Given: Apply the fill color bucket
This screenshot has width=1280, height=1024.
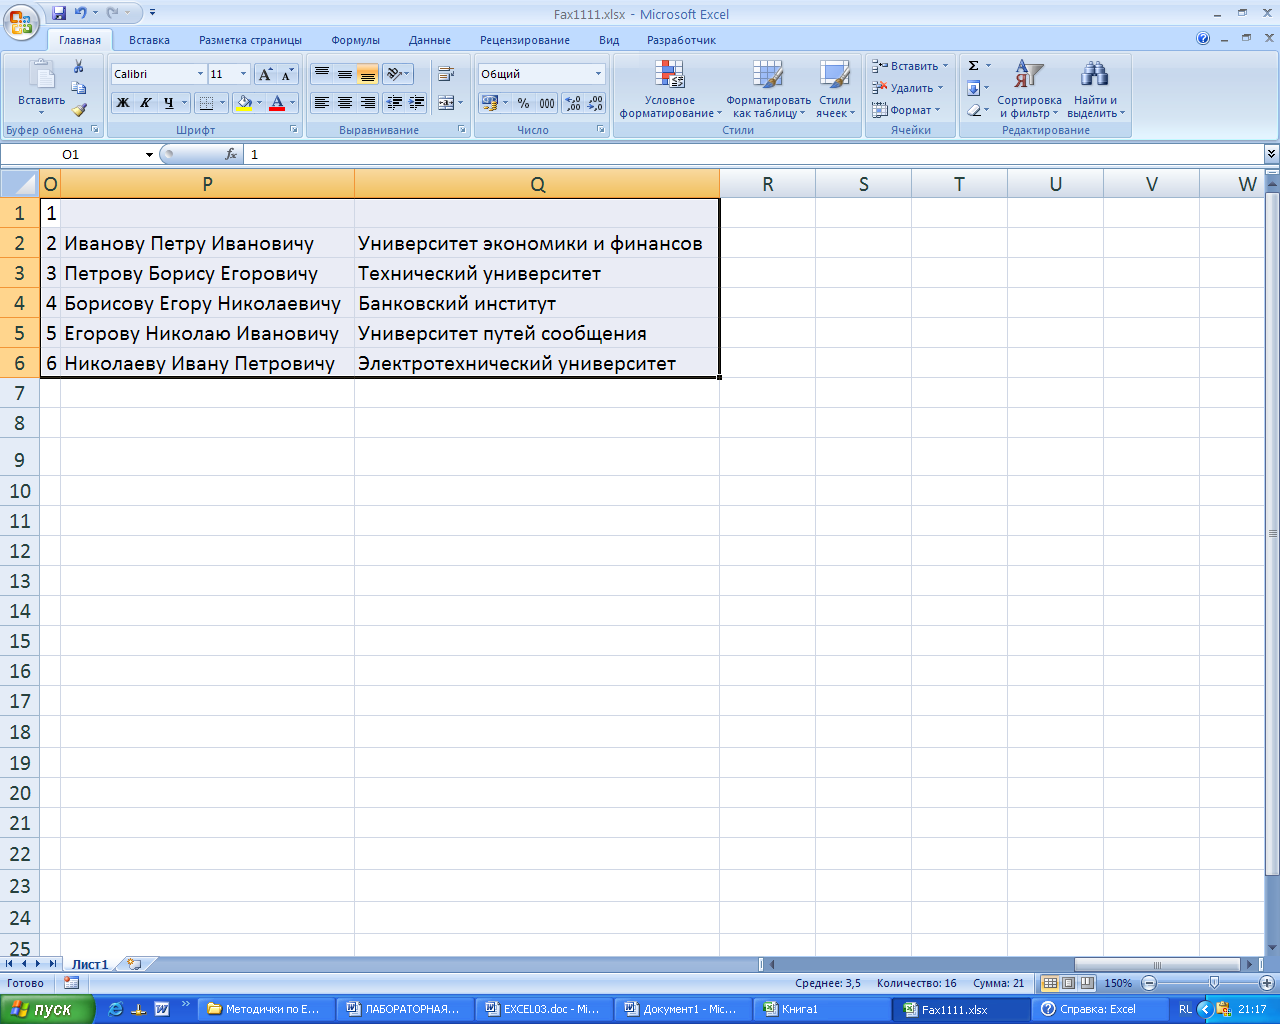Looking at the screenshot, I should point(244,102).
